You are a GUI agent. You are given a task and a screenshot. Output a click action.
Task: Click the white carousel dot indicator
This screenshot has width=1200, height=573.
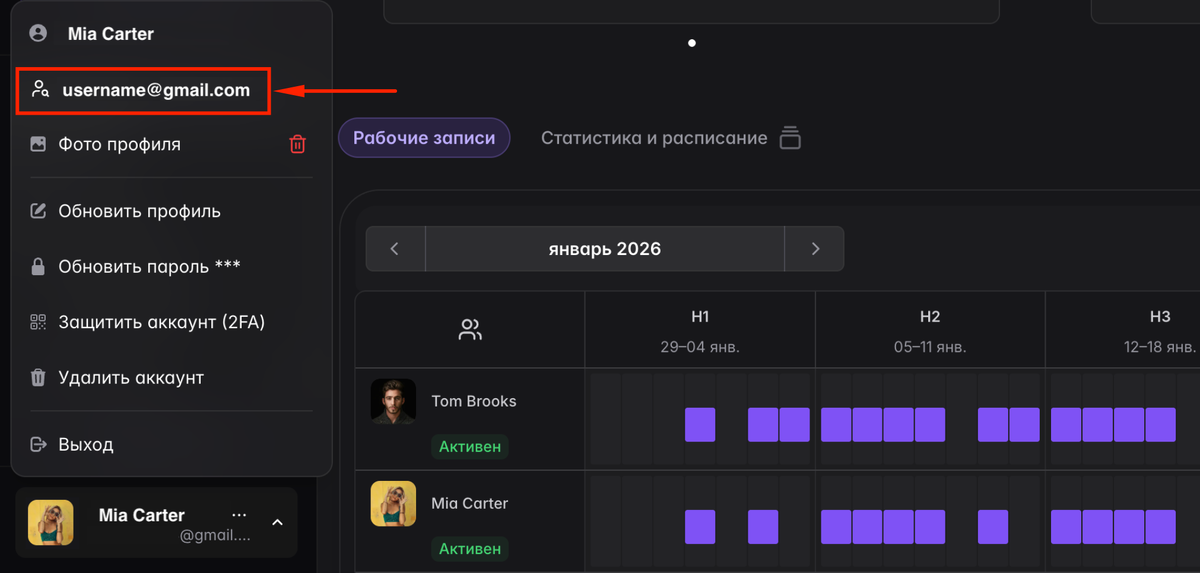coord(692,43)
